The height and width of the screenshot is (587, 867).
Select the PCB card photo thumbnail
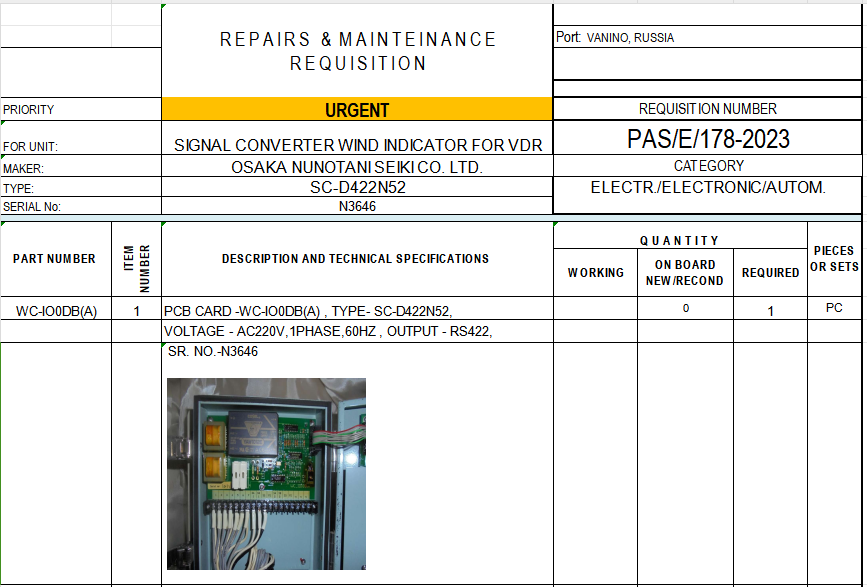(x=266, y=473)
